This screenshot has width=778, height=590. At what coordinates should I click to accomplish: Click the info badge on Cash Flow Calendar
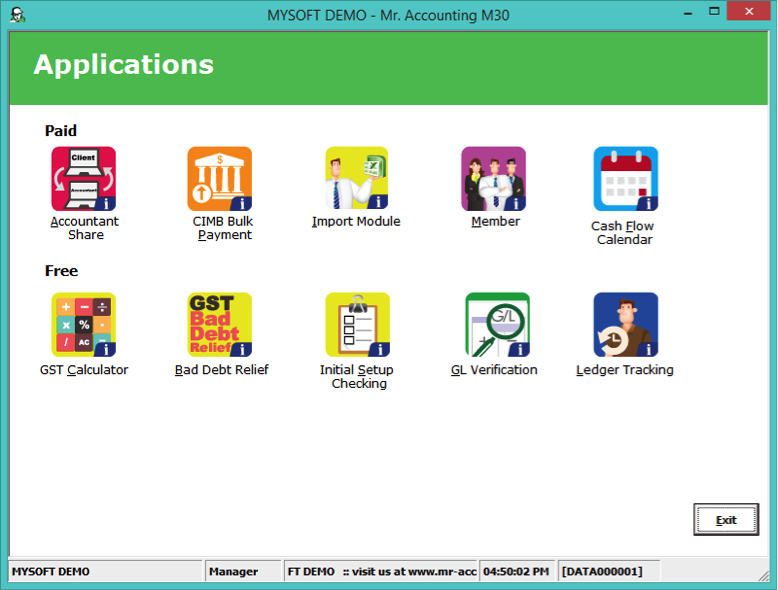click(648, 203)
